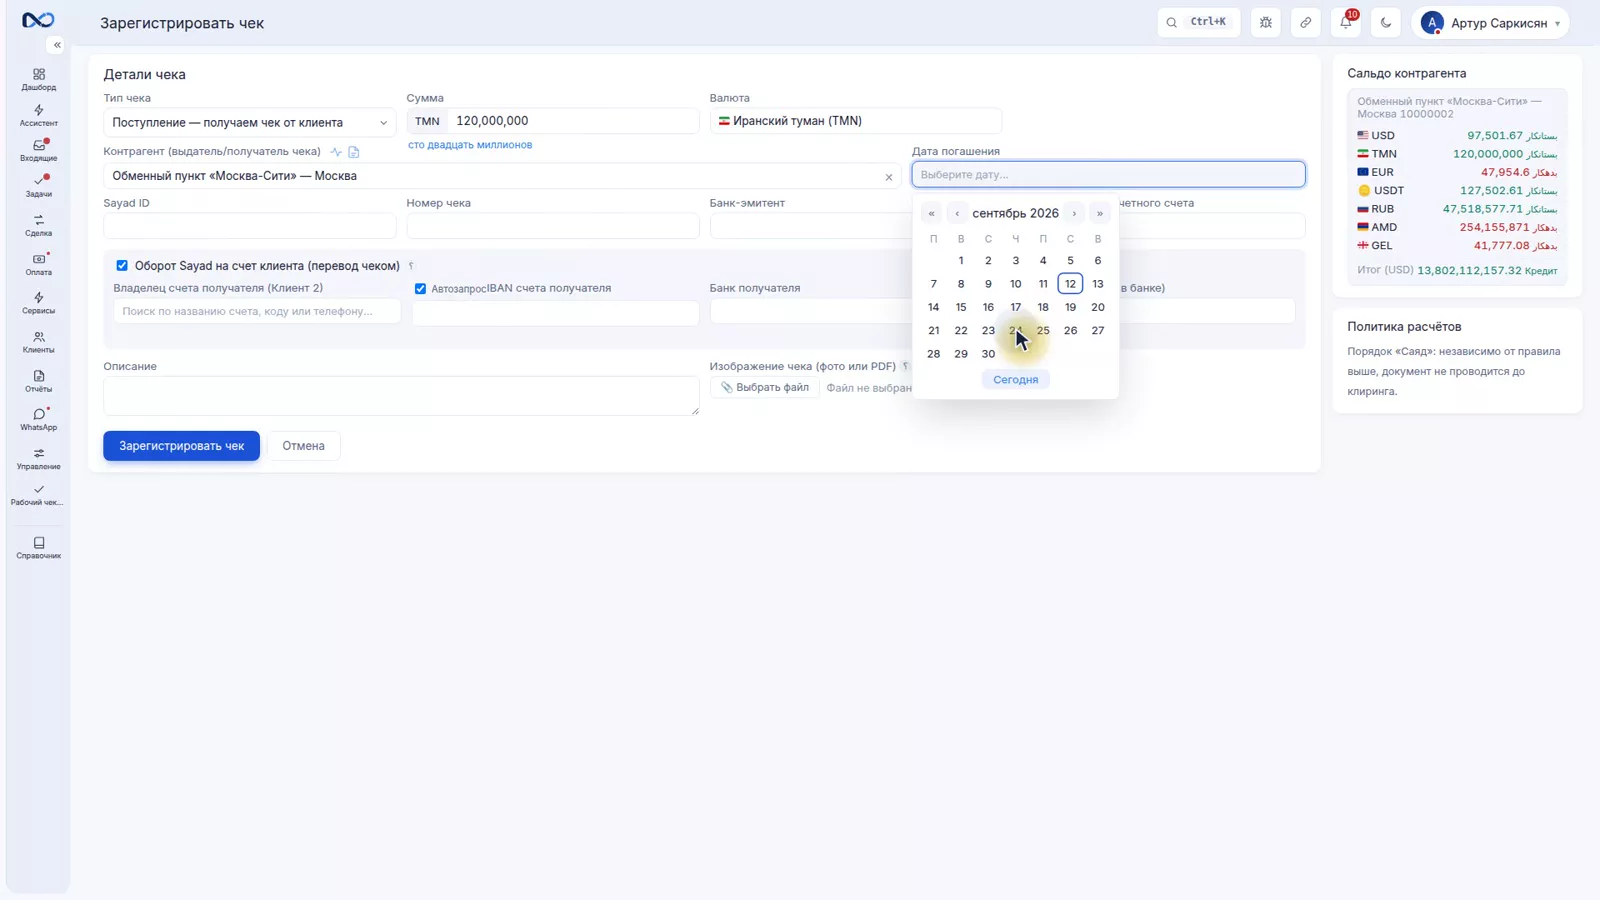Click Зарегистрировать чек button

(181, 446)
